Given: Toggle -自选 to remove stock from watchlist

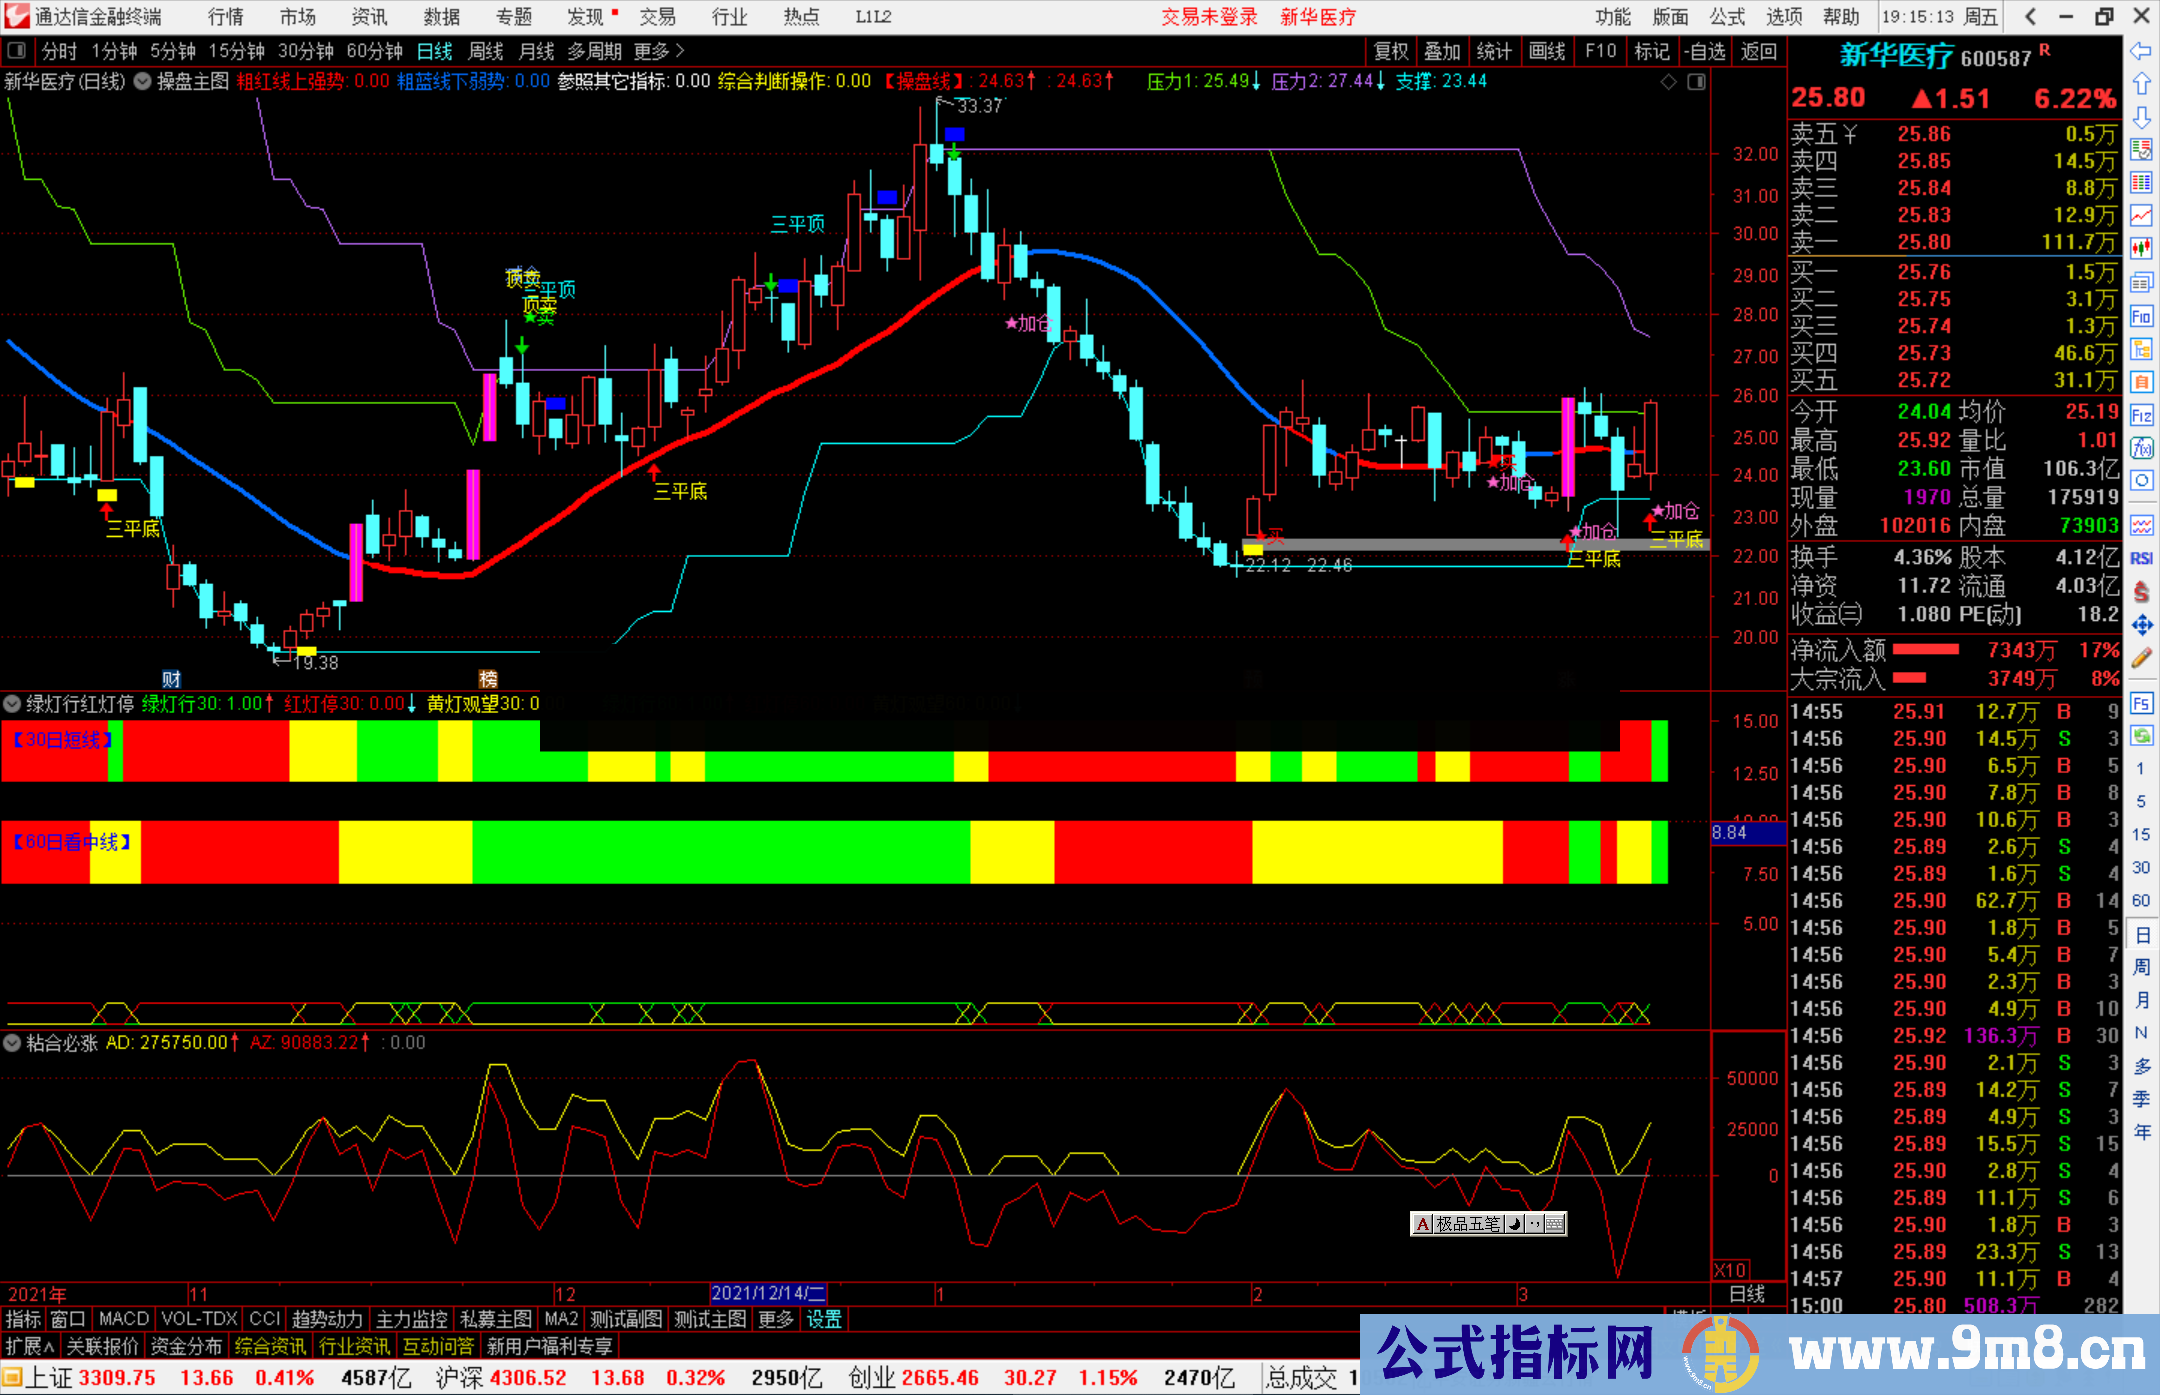Looking at the screenshot, I should tap(1706, 51).
